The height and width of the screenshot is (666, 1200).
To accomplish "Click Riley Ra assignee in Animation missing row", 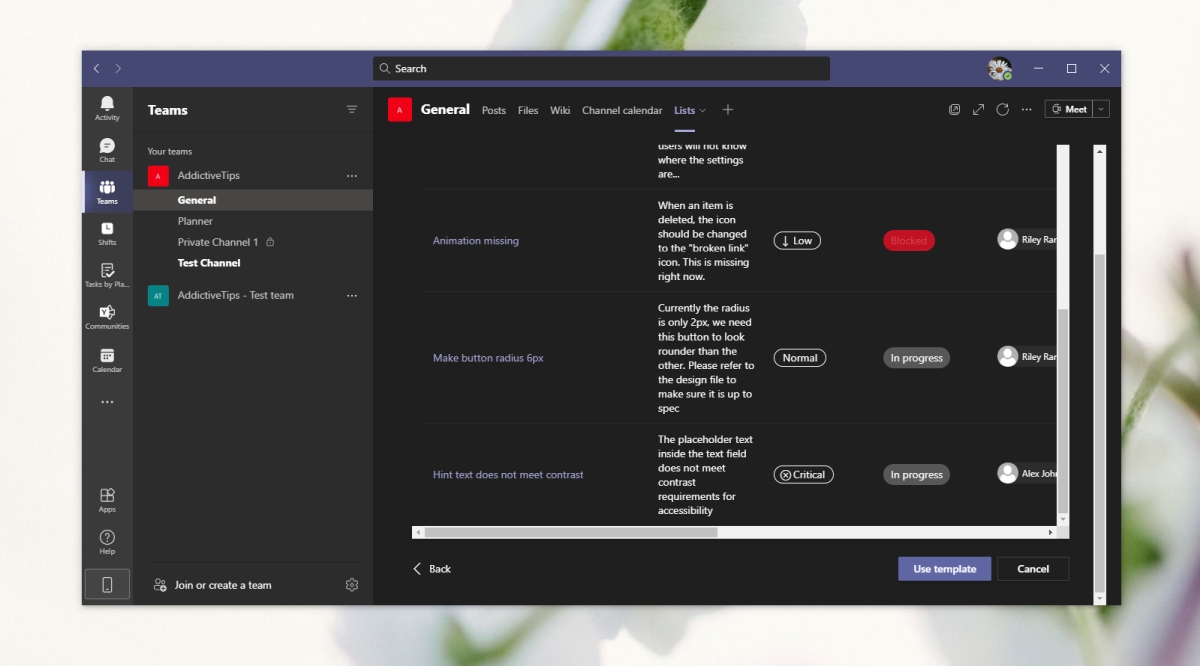I will click(x=1027, y=240).
